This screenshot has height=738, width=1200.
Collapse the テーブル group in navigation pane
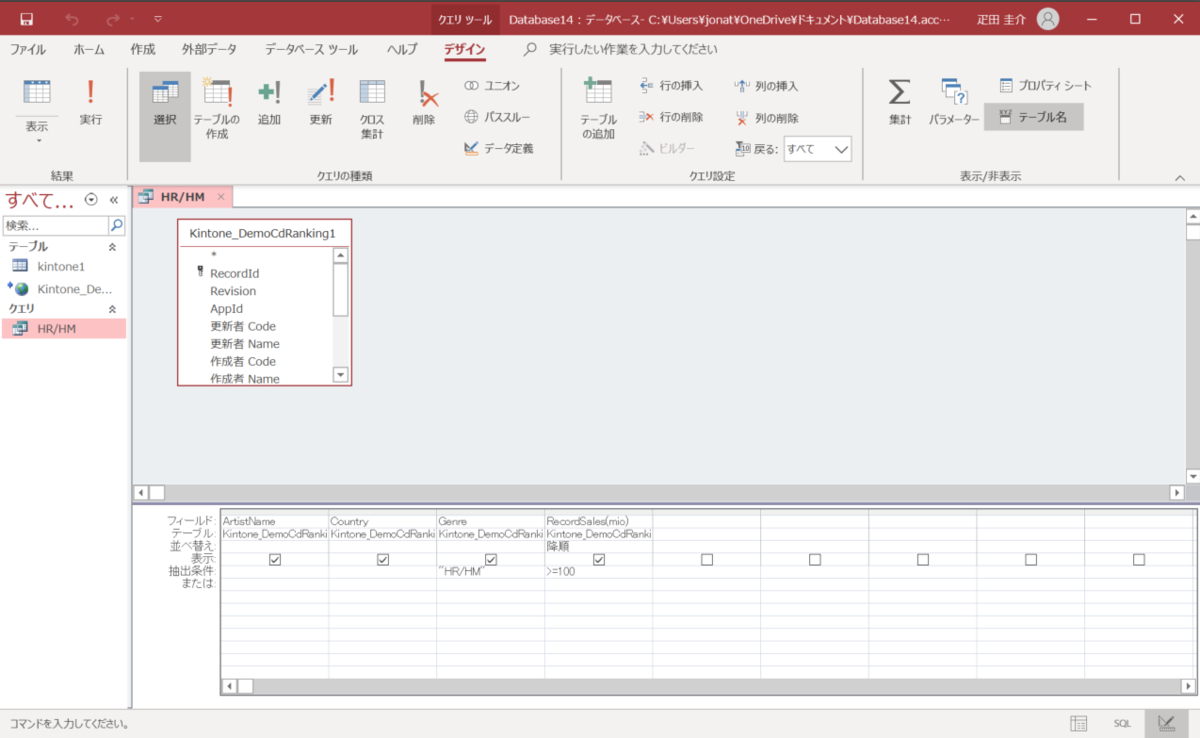point(112,247)
